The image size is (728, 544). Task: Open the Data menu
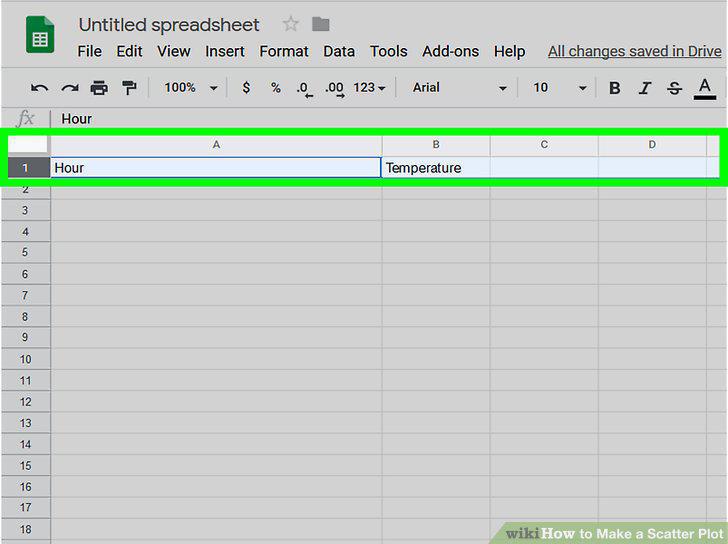[339, 51]
